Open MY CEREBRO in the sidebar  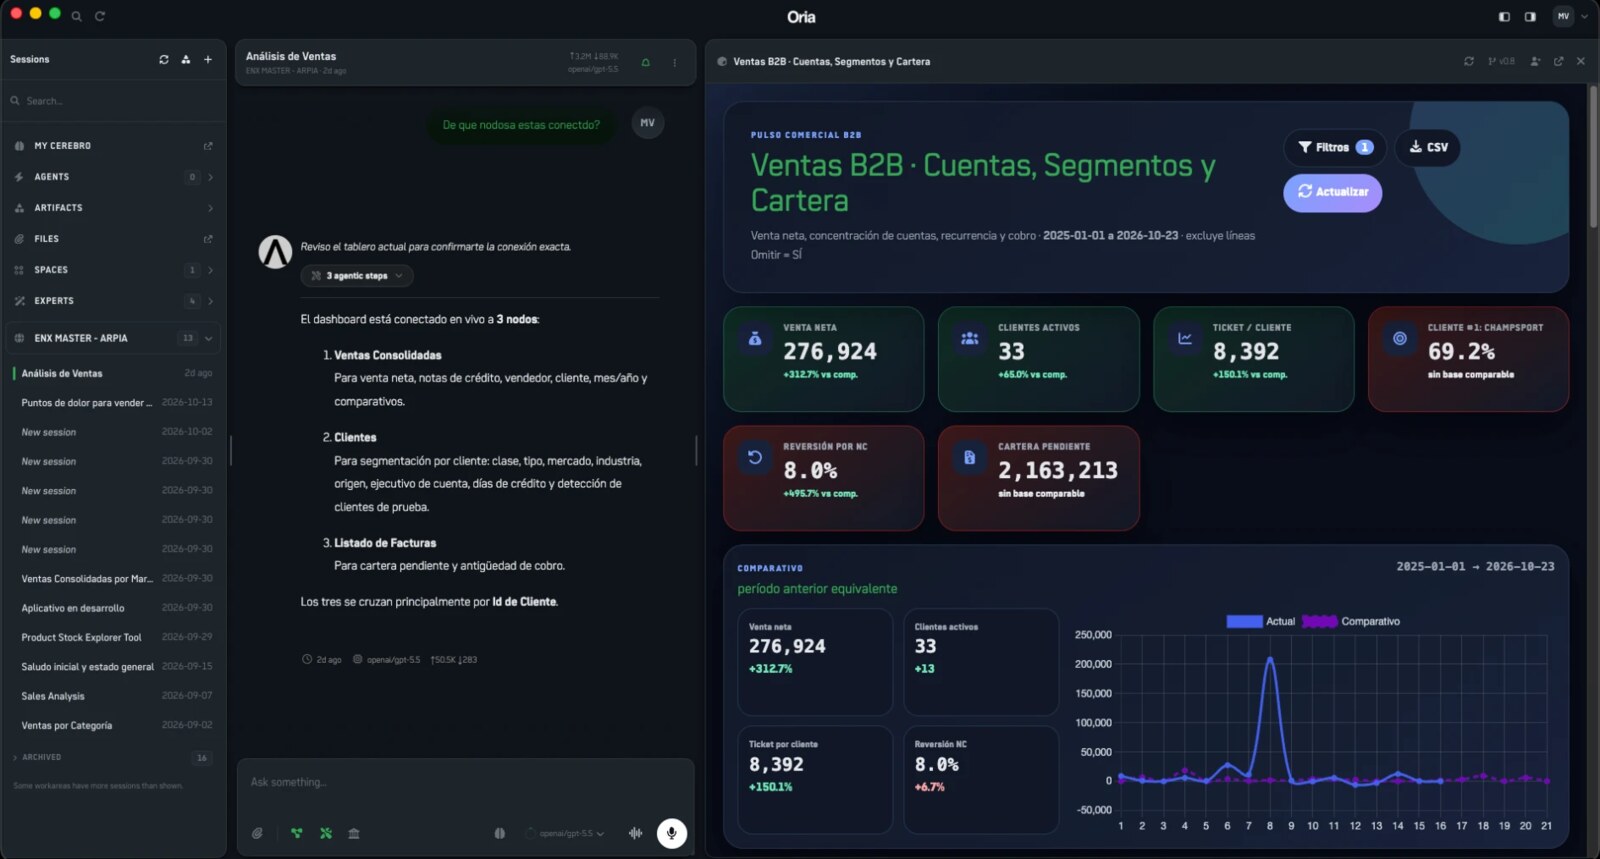point(62,146)
